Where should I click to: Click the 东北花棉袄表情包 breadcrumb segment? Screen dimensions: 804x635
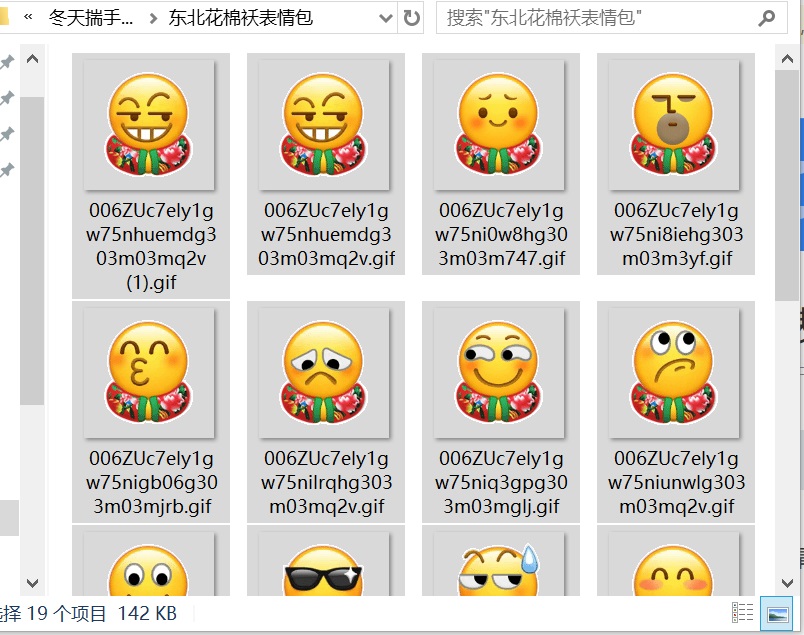(241, 18)
